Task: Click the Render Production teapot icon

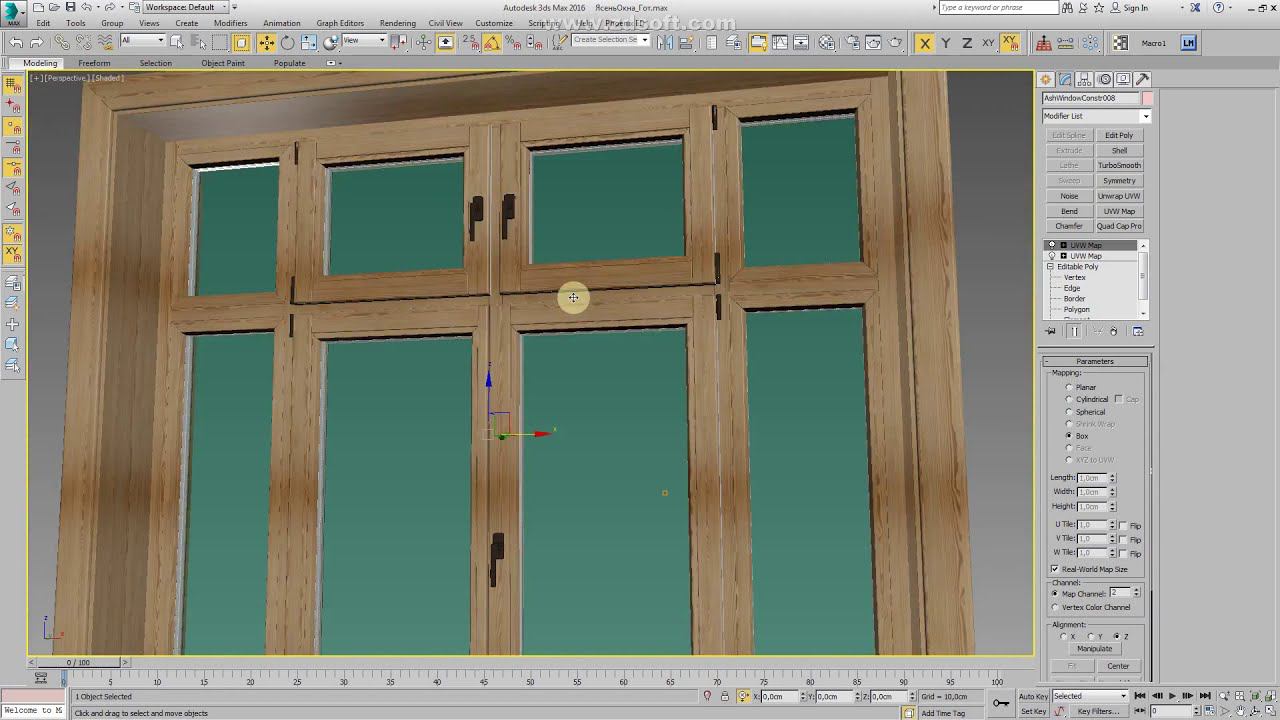Action: click(x=895, y=43)
